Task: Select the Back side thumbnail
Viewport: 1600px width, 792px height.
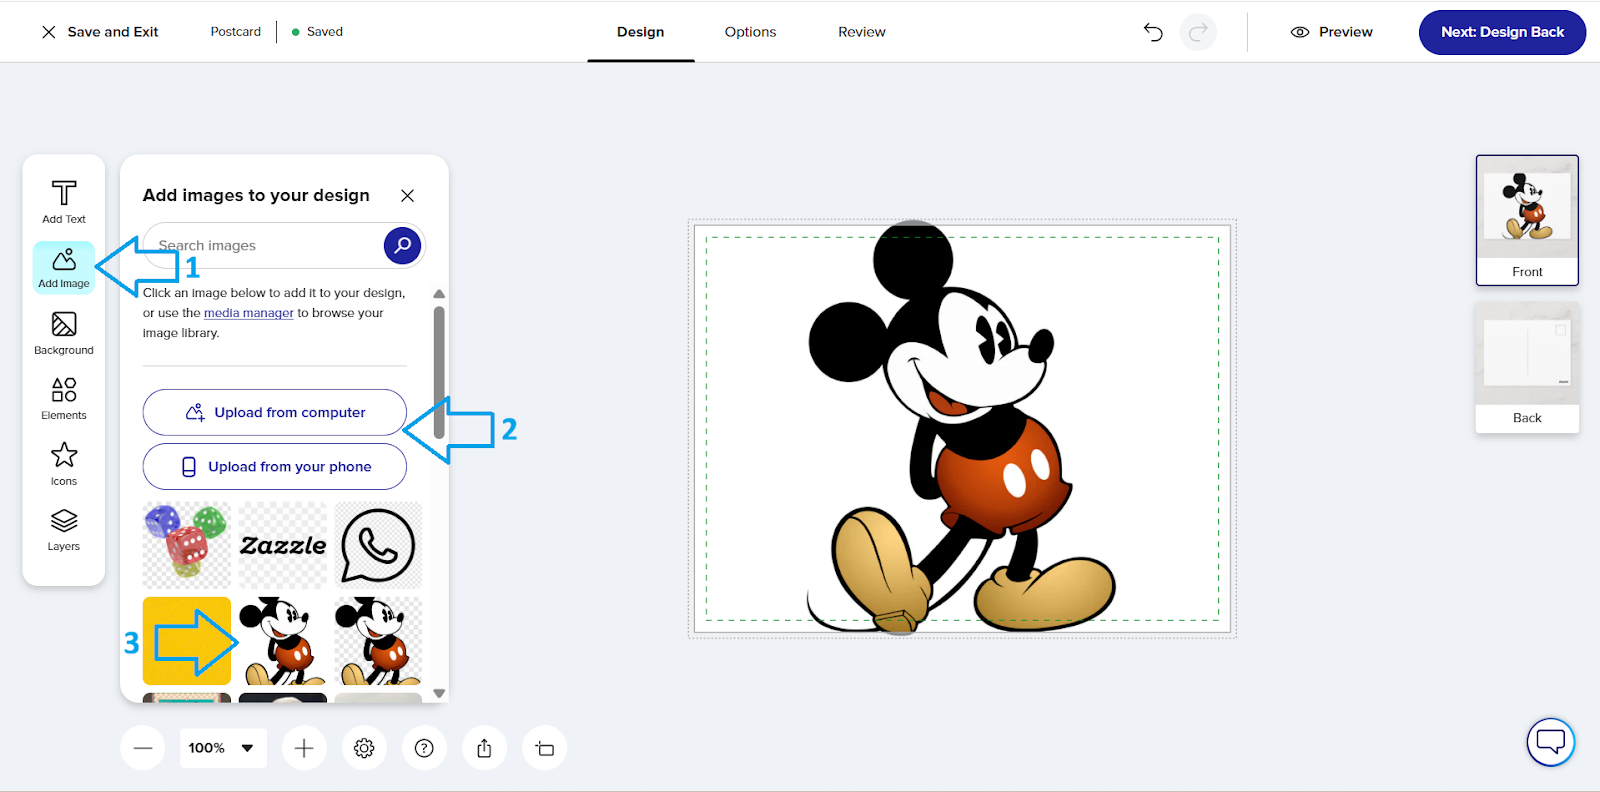Action: click(1526, 367)
